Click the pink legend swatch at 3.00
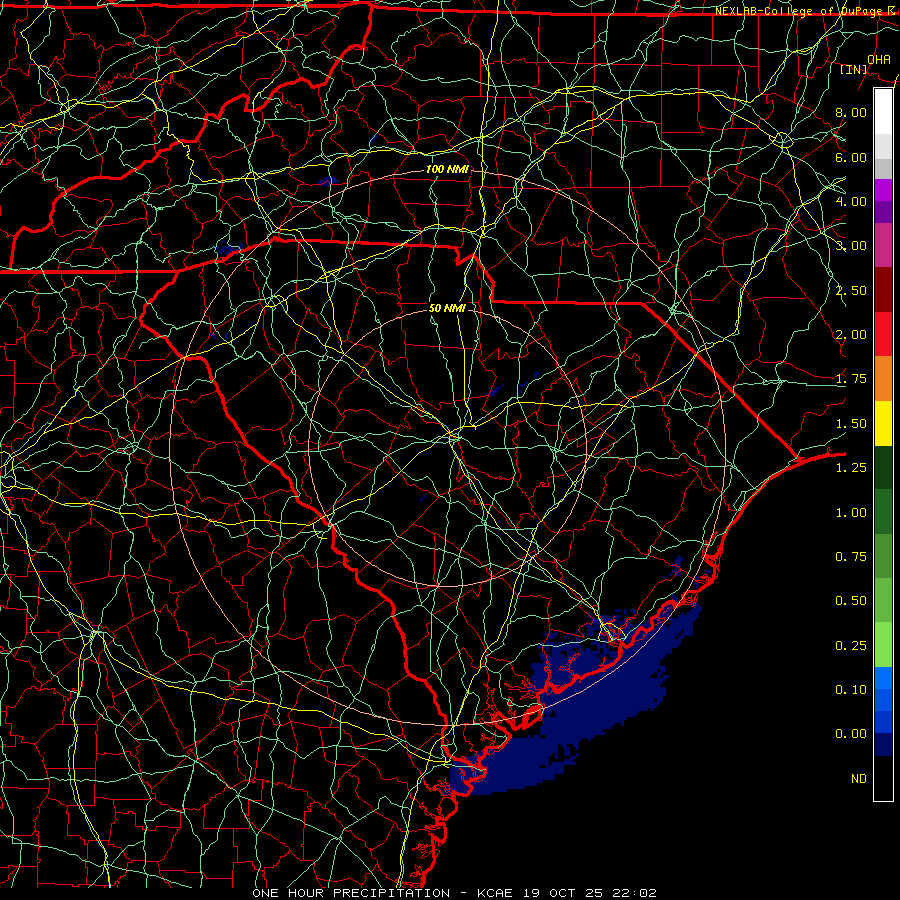Image resolution: width=900 pixels, height=900 pixels. click(x=883, y=245)
